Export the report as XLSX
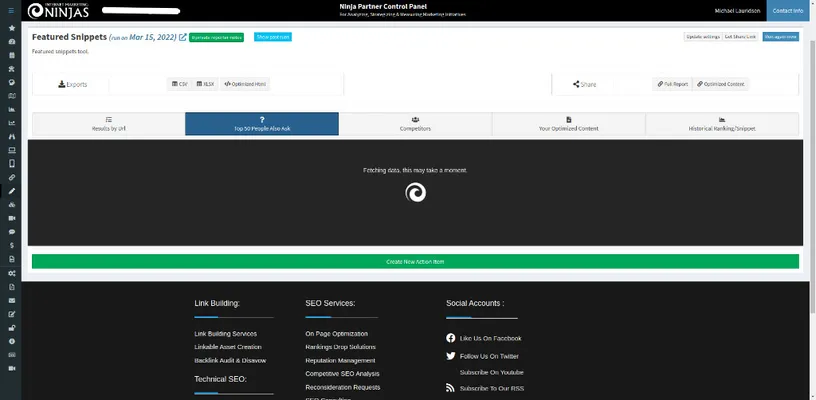Viewport: 816px width, 400px height. click(205, 84)
